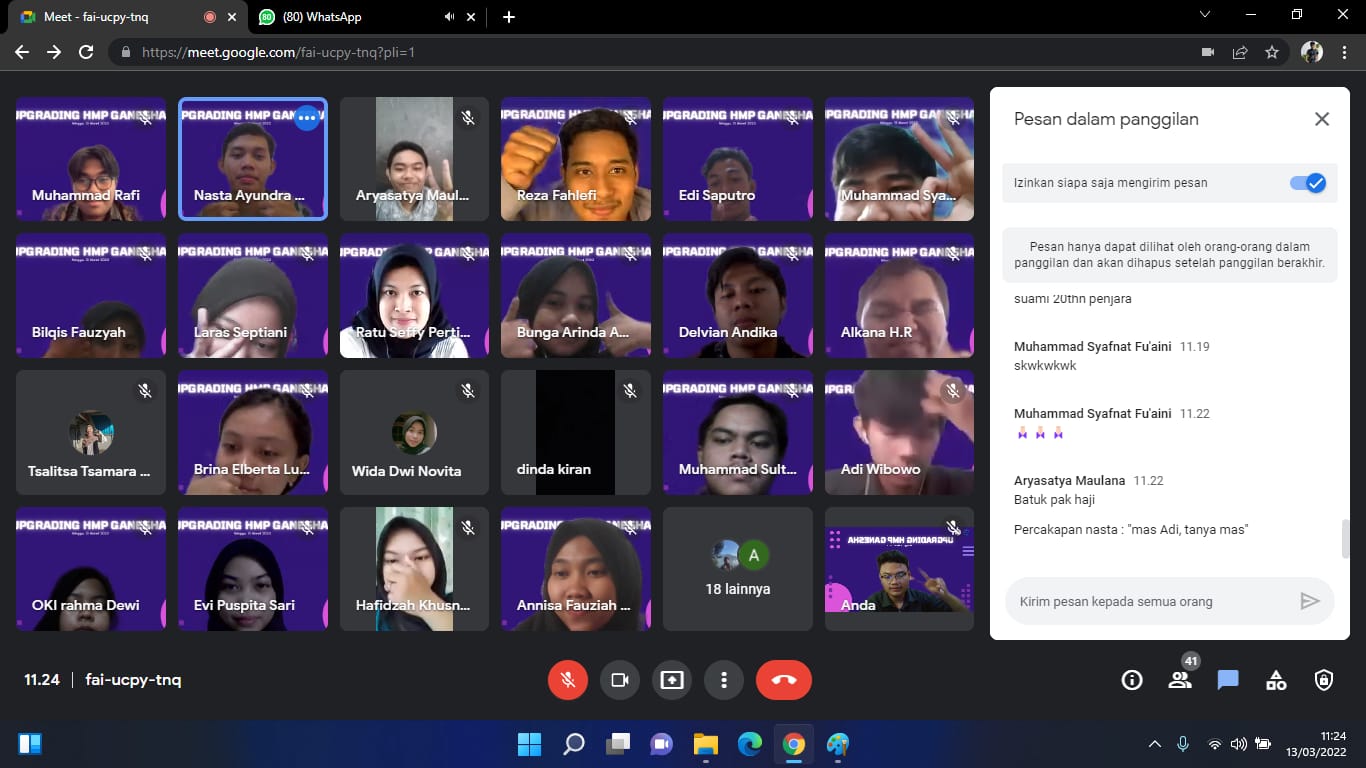Image resolution: width=1366 pixels, height=768 pixels.
Task: Turn off the camera button
Action: (620, 680)
